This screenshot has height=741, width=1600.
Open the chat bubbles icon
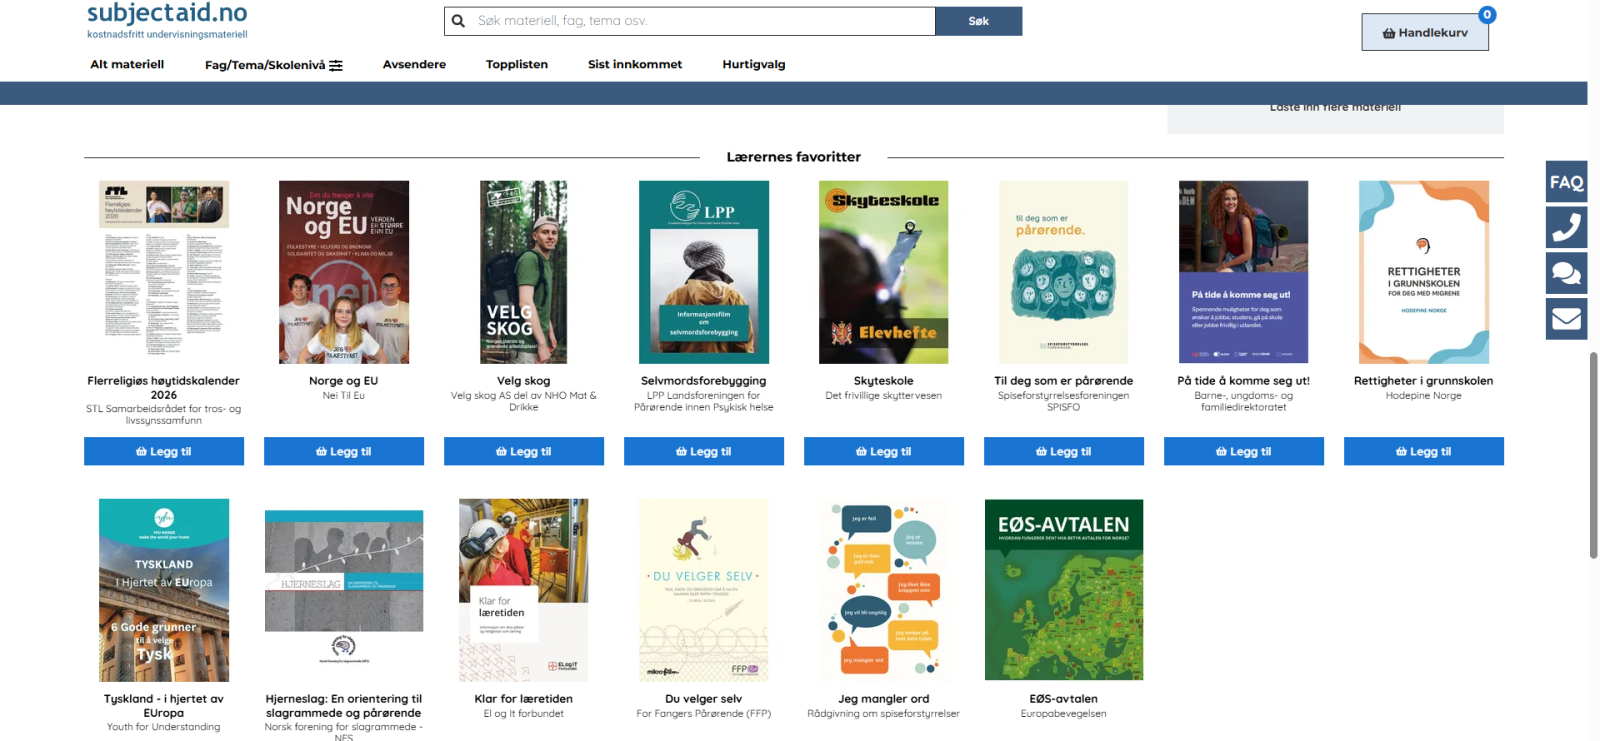[x=1566, y=273]
